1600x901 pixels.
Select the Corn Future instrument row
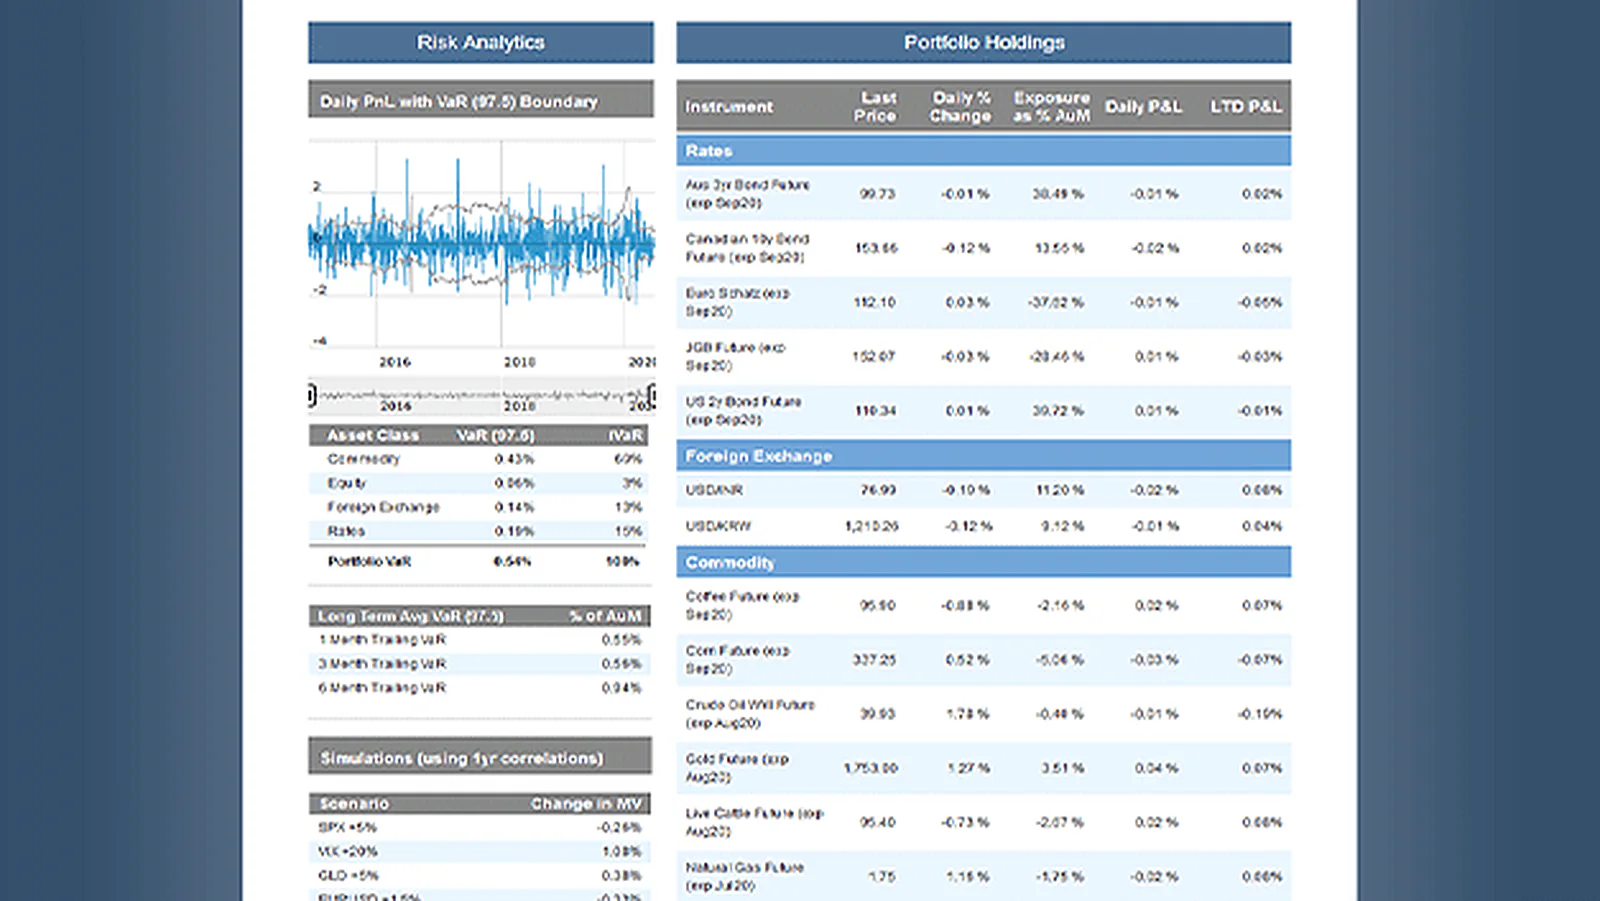[984, 660]
